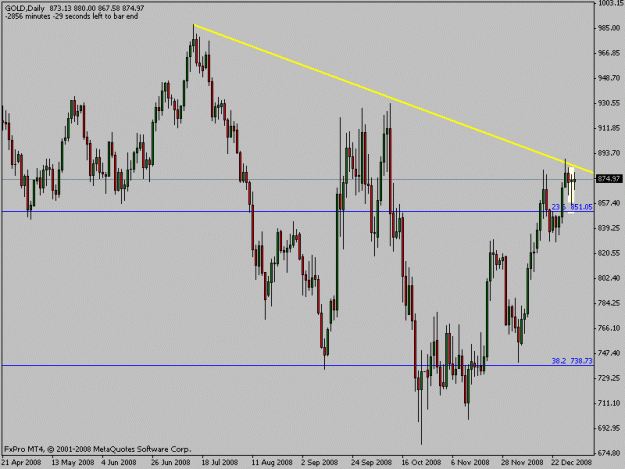Click the 21 Apr 2008 date label
This screenshot has width=625, height=469.
22,462
